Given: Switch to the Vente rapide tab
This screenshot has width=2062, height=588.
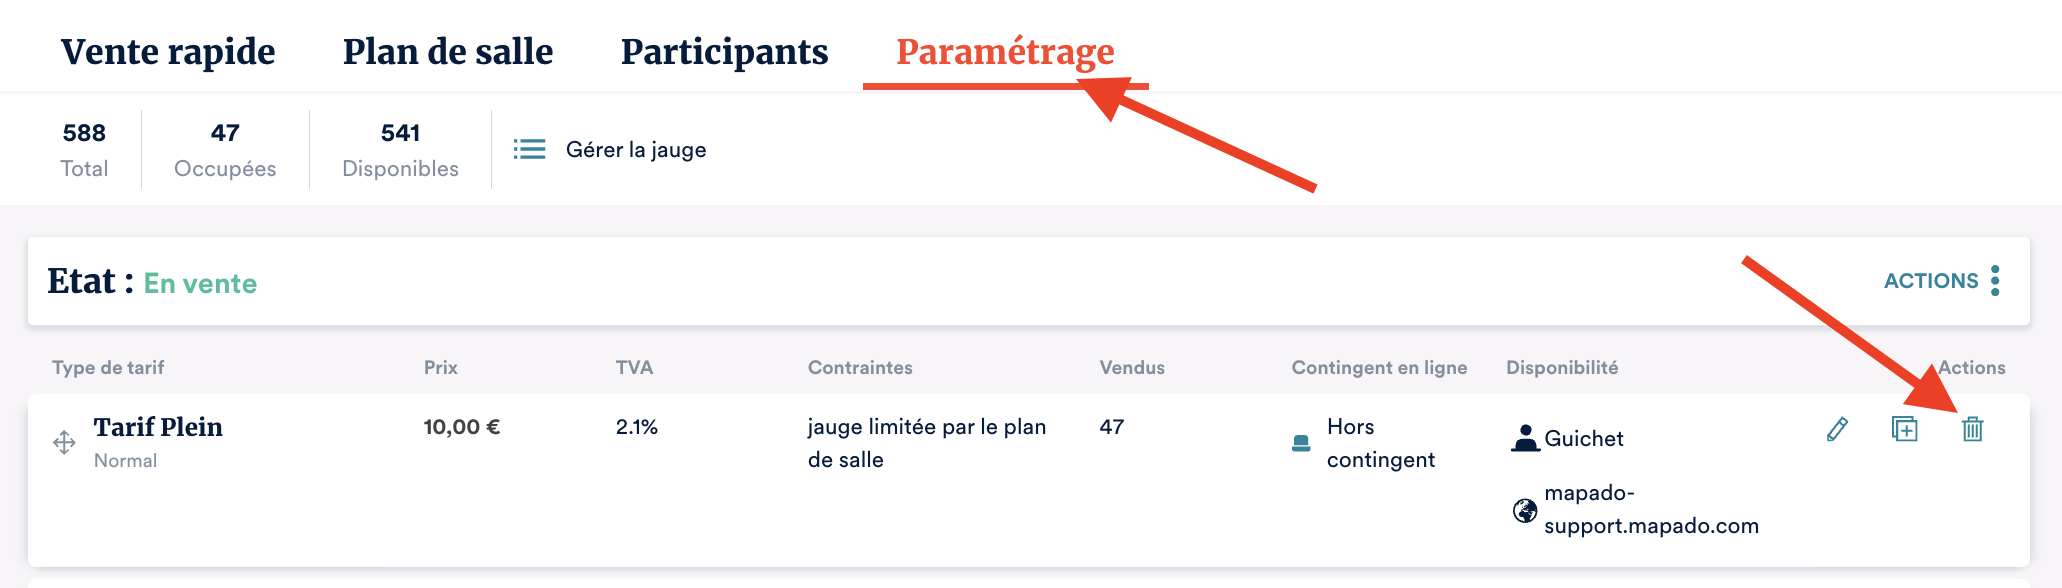Looking at the screenshot, I should [168, 52].
